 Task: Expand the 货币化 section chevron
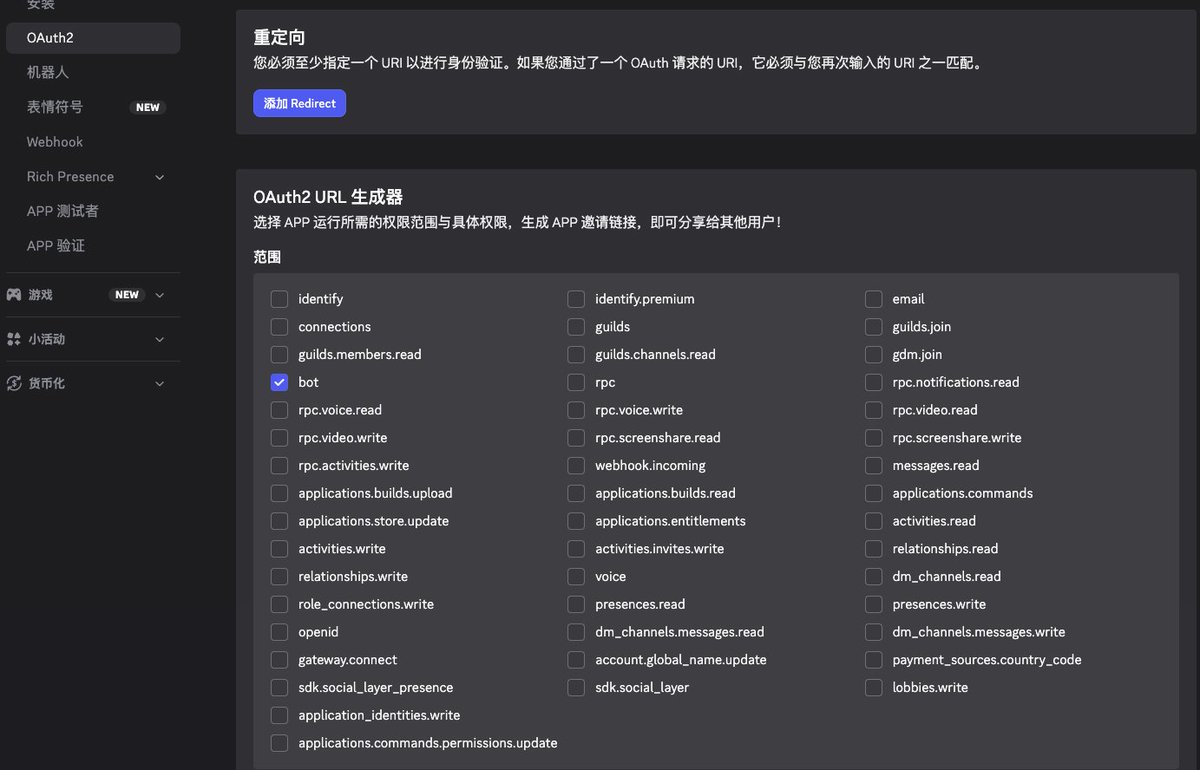tap(160, 383)
